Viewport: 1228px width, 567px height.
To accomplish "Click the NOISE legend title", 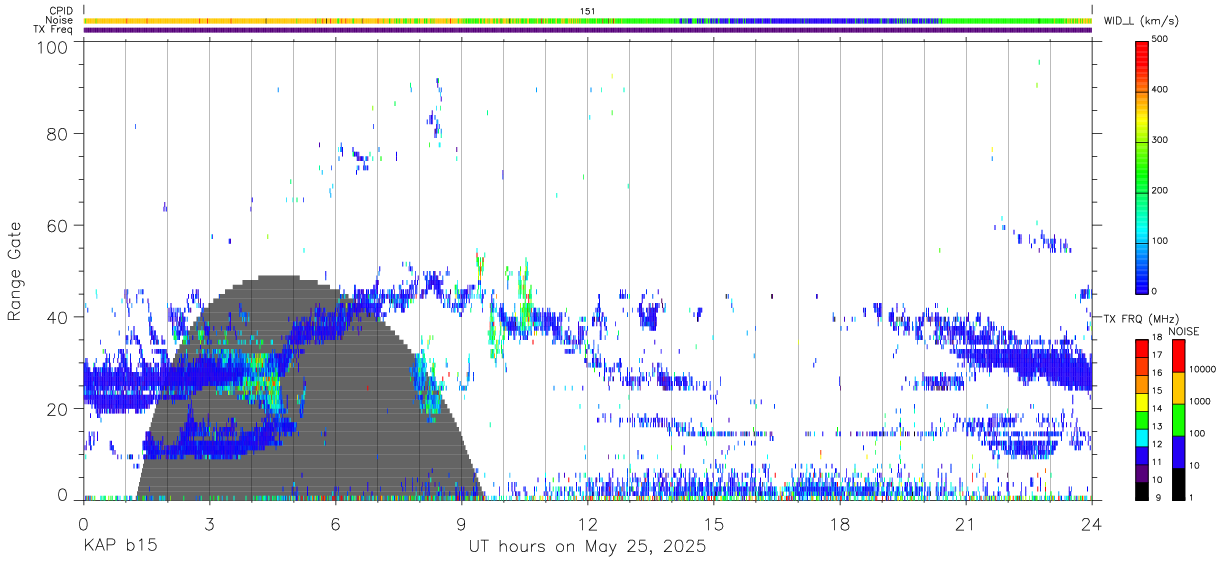I will [1184, 331].
